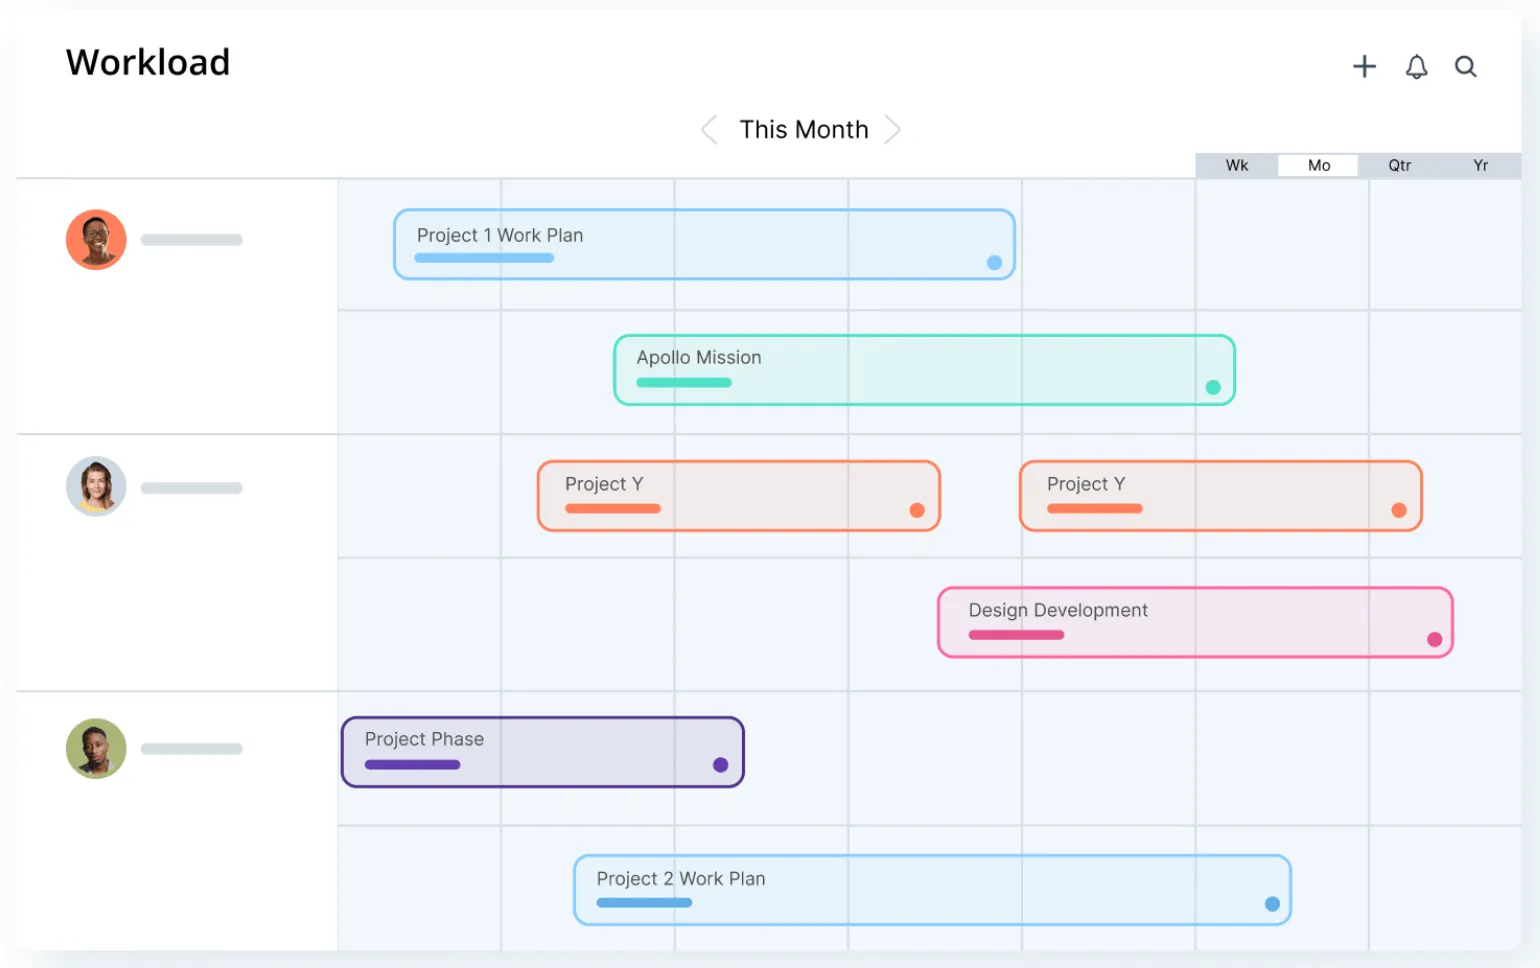Click the orange avatar of first team member
Screen dimensions: 1540x968
pyautogui.click(x=96, y=239)
